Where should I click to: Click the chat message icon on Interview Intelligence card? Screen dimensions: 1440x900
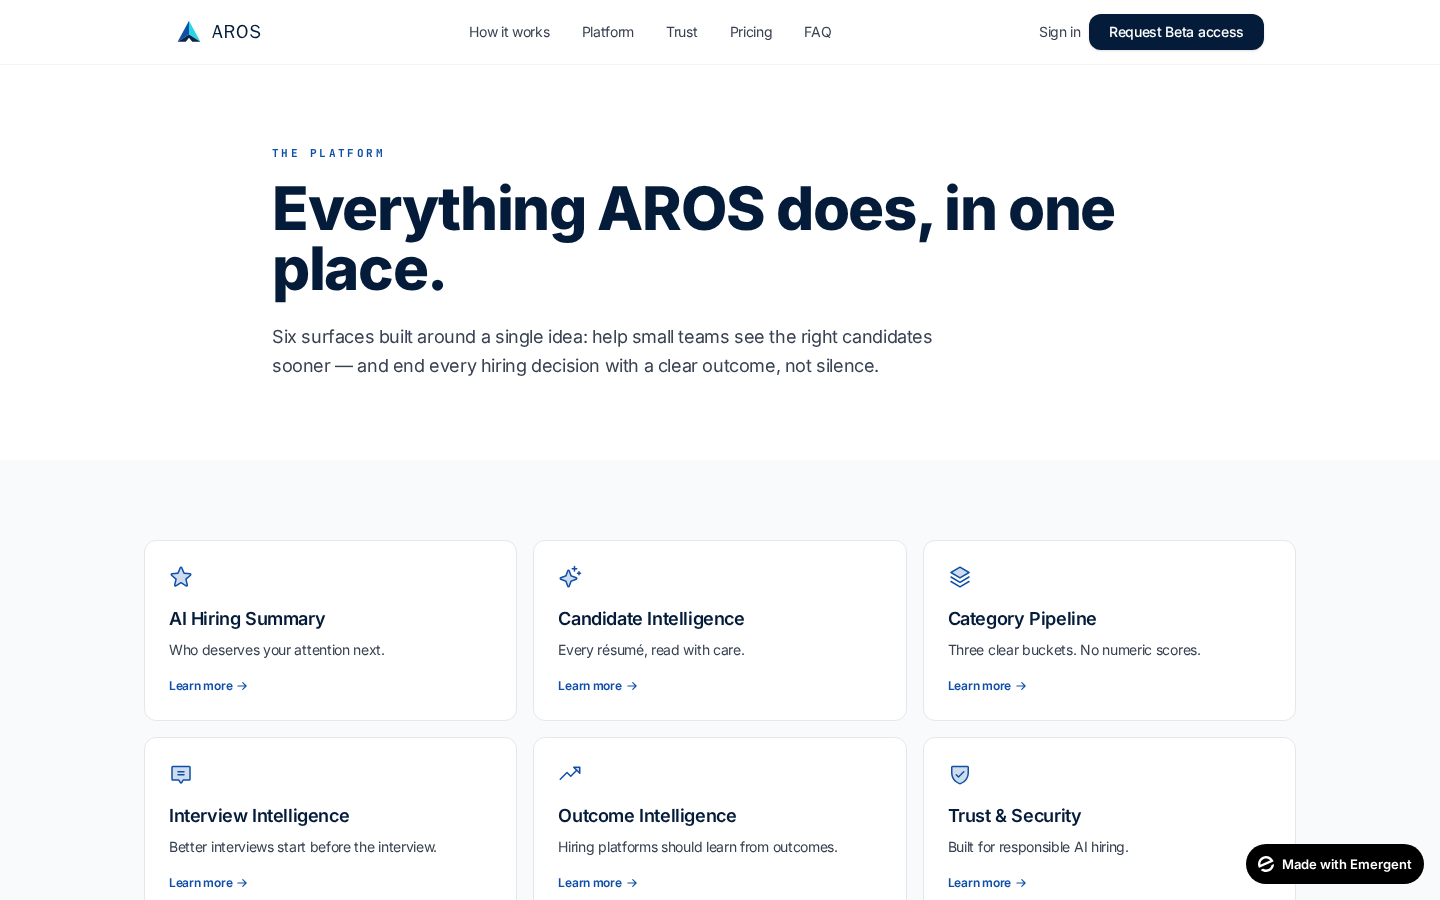181,774
